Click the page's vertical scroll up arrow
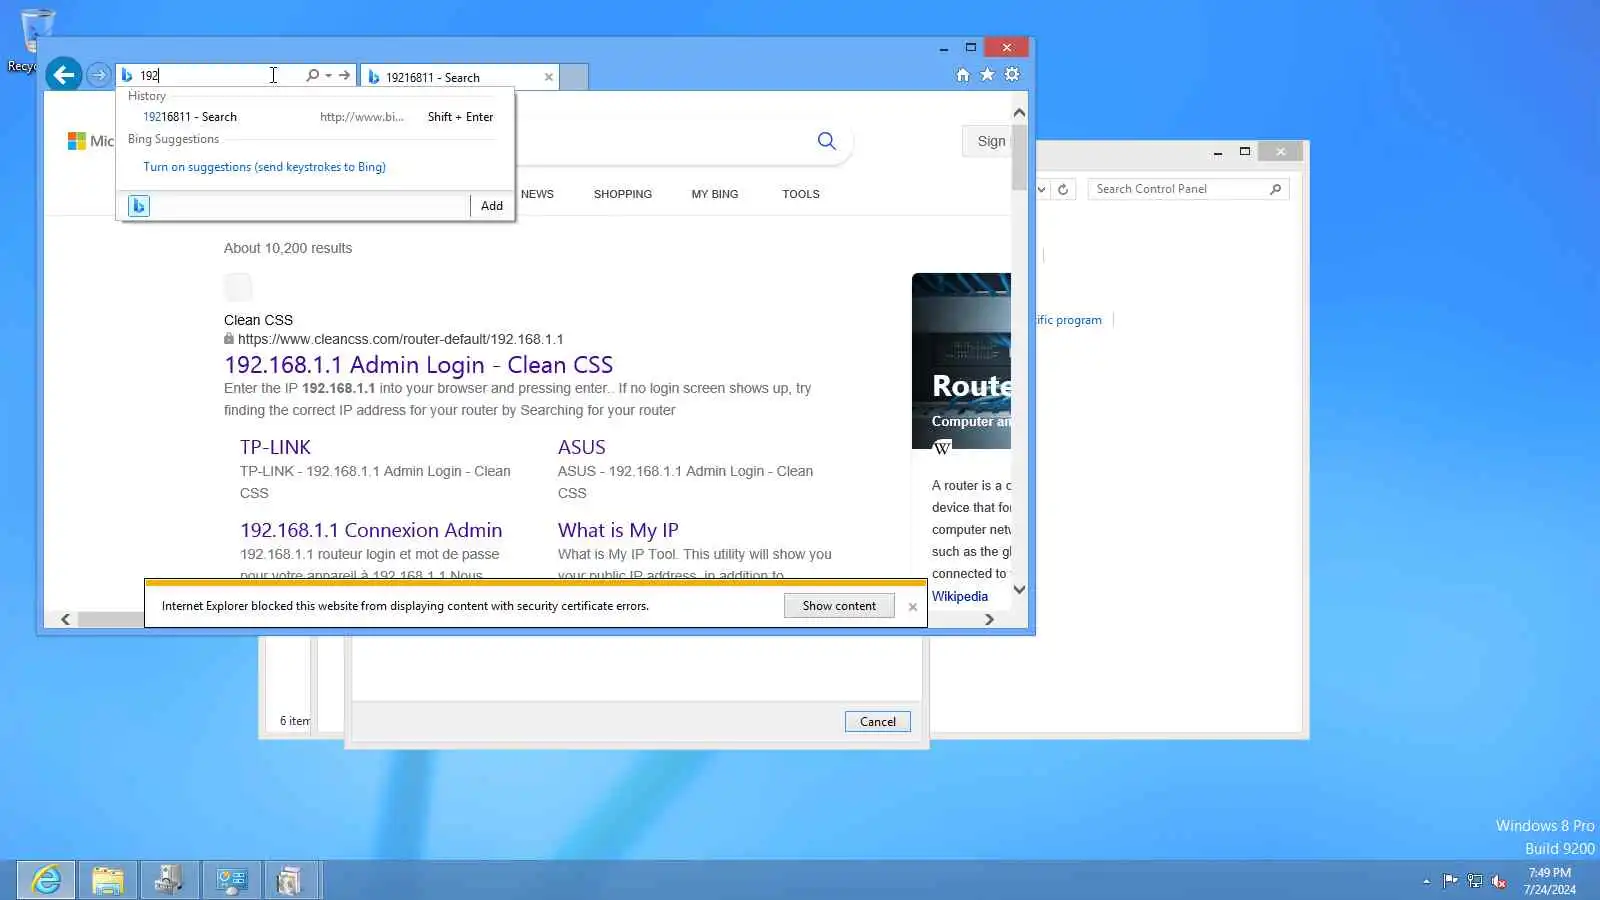The width and height of the screenshot is (1600, 900). (x=1019, y=112)
